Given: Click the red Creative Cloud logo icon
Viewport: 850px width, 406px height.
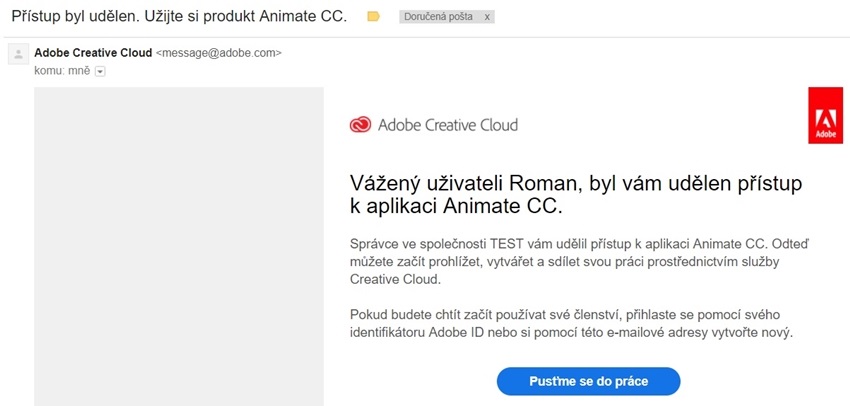Looking at the screenshot, I should coord(360,125).
